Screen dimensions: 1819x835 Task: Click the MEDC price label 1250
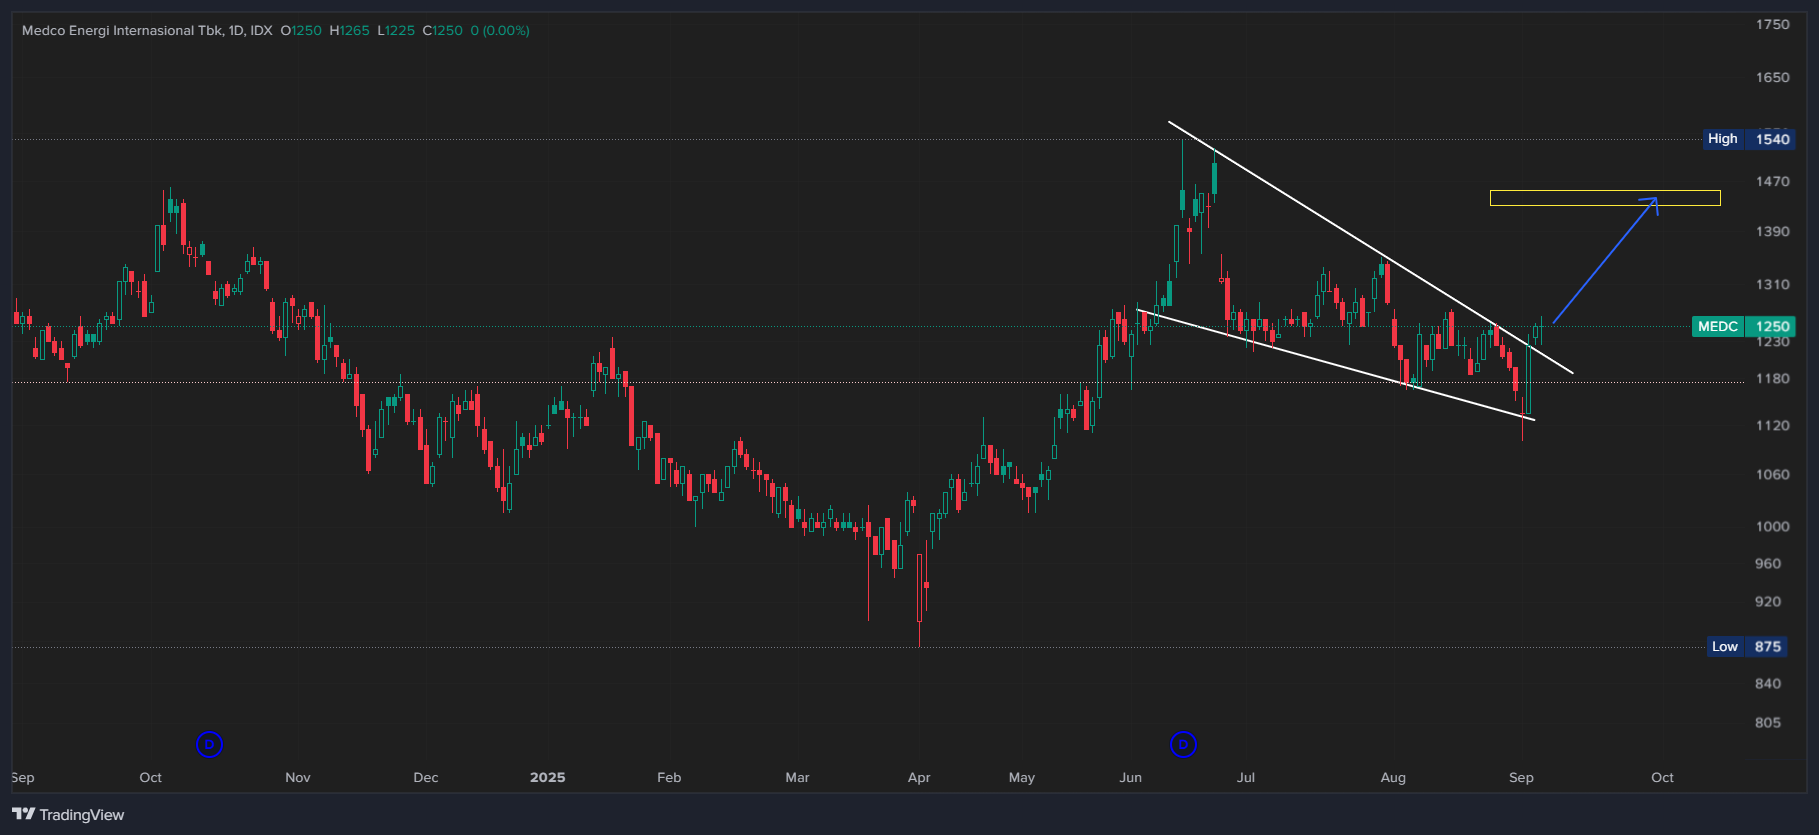pyautogui.click(x=1744, y=326)
